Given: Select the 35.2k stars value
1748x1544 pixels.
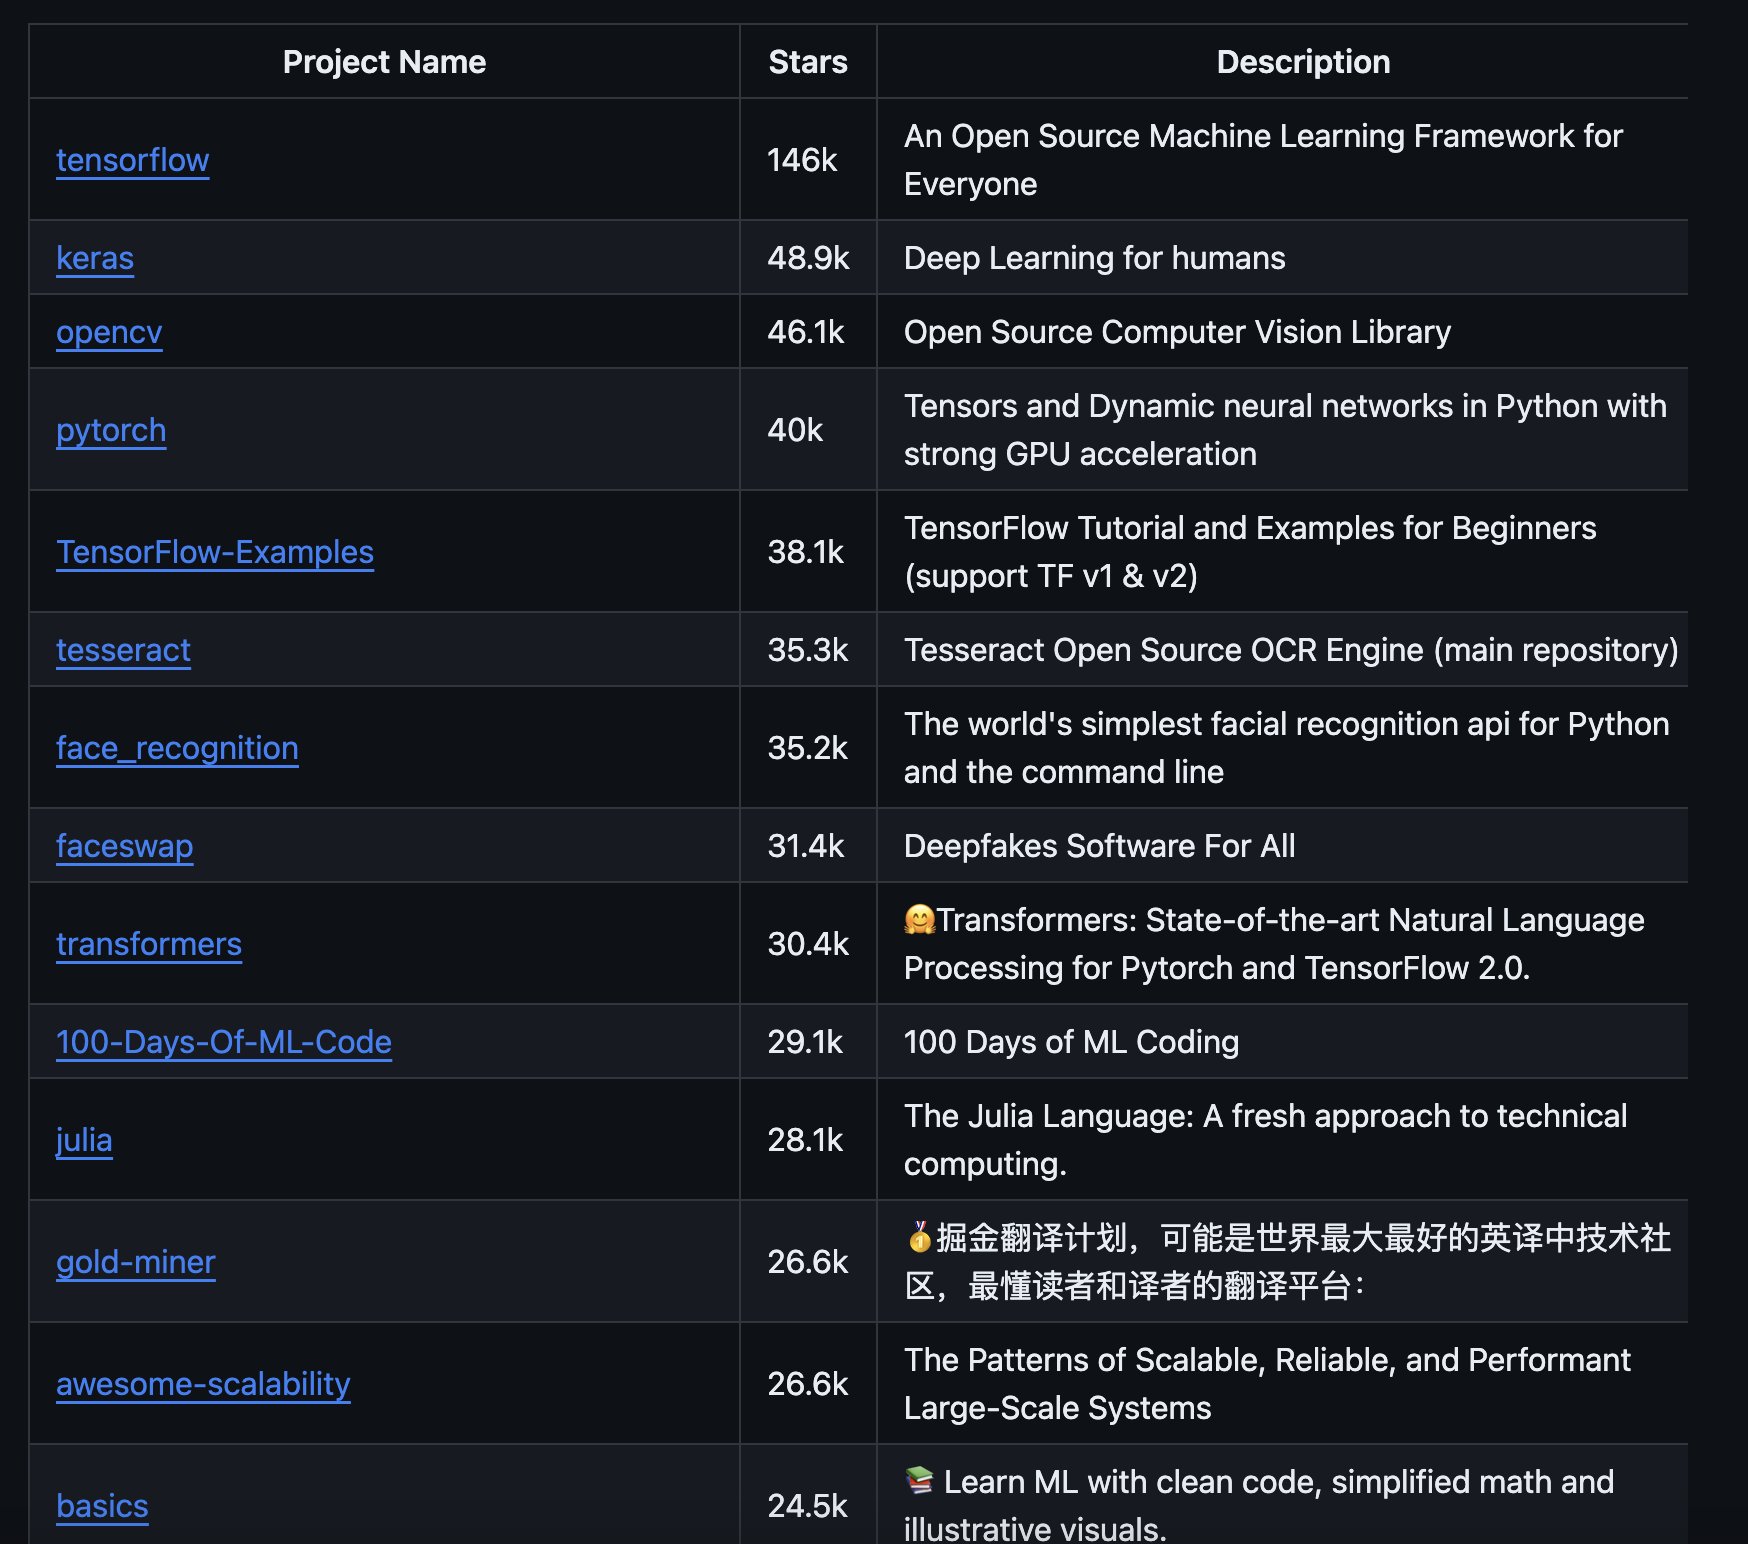Looking at the screenshot, I should coord(808,748).
